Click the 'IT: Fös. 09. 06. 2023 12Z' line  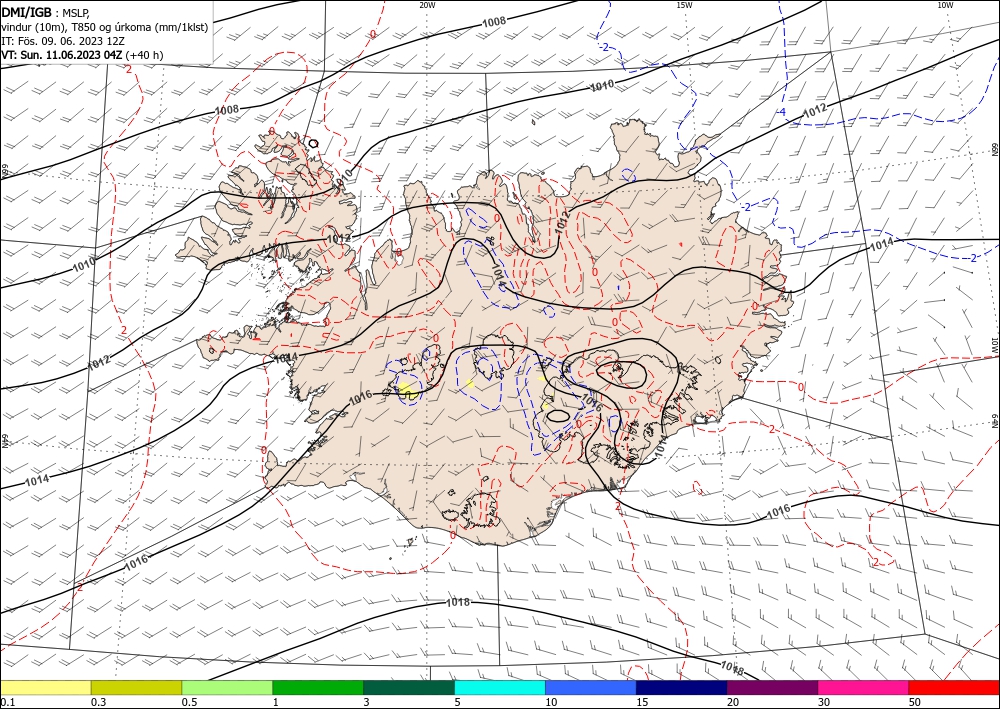(x=63, y=41)
